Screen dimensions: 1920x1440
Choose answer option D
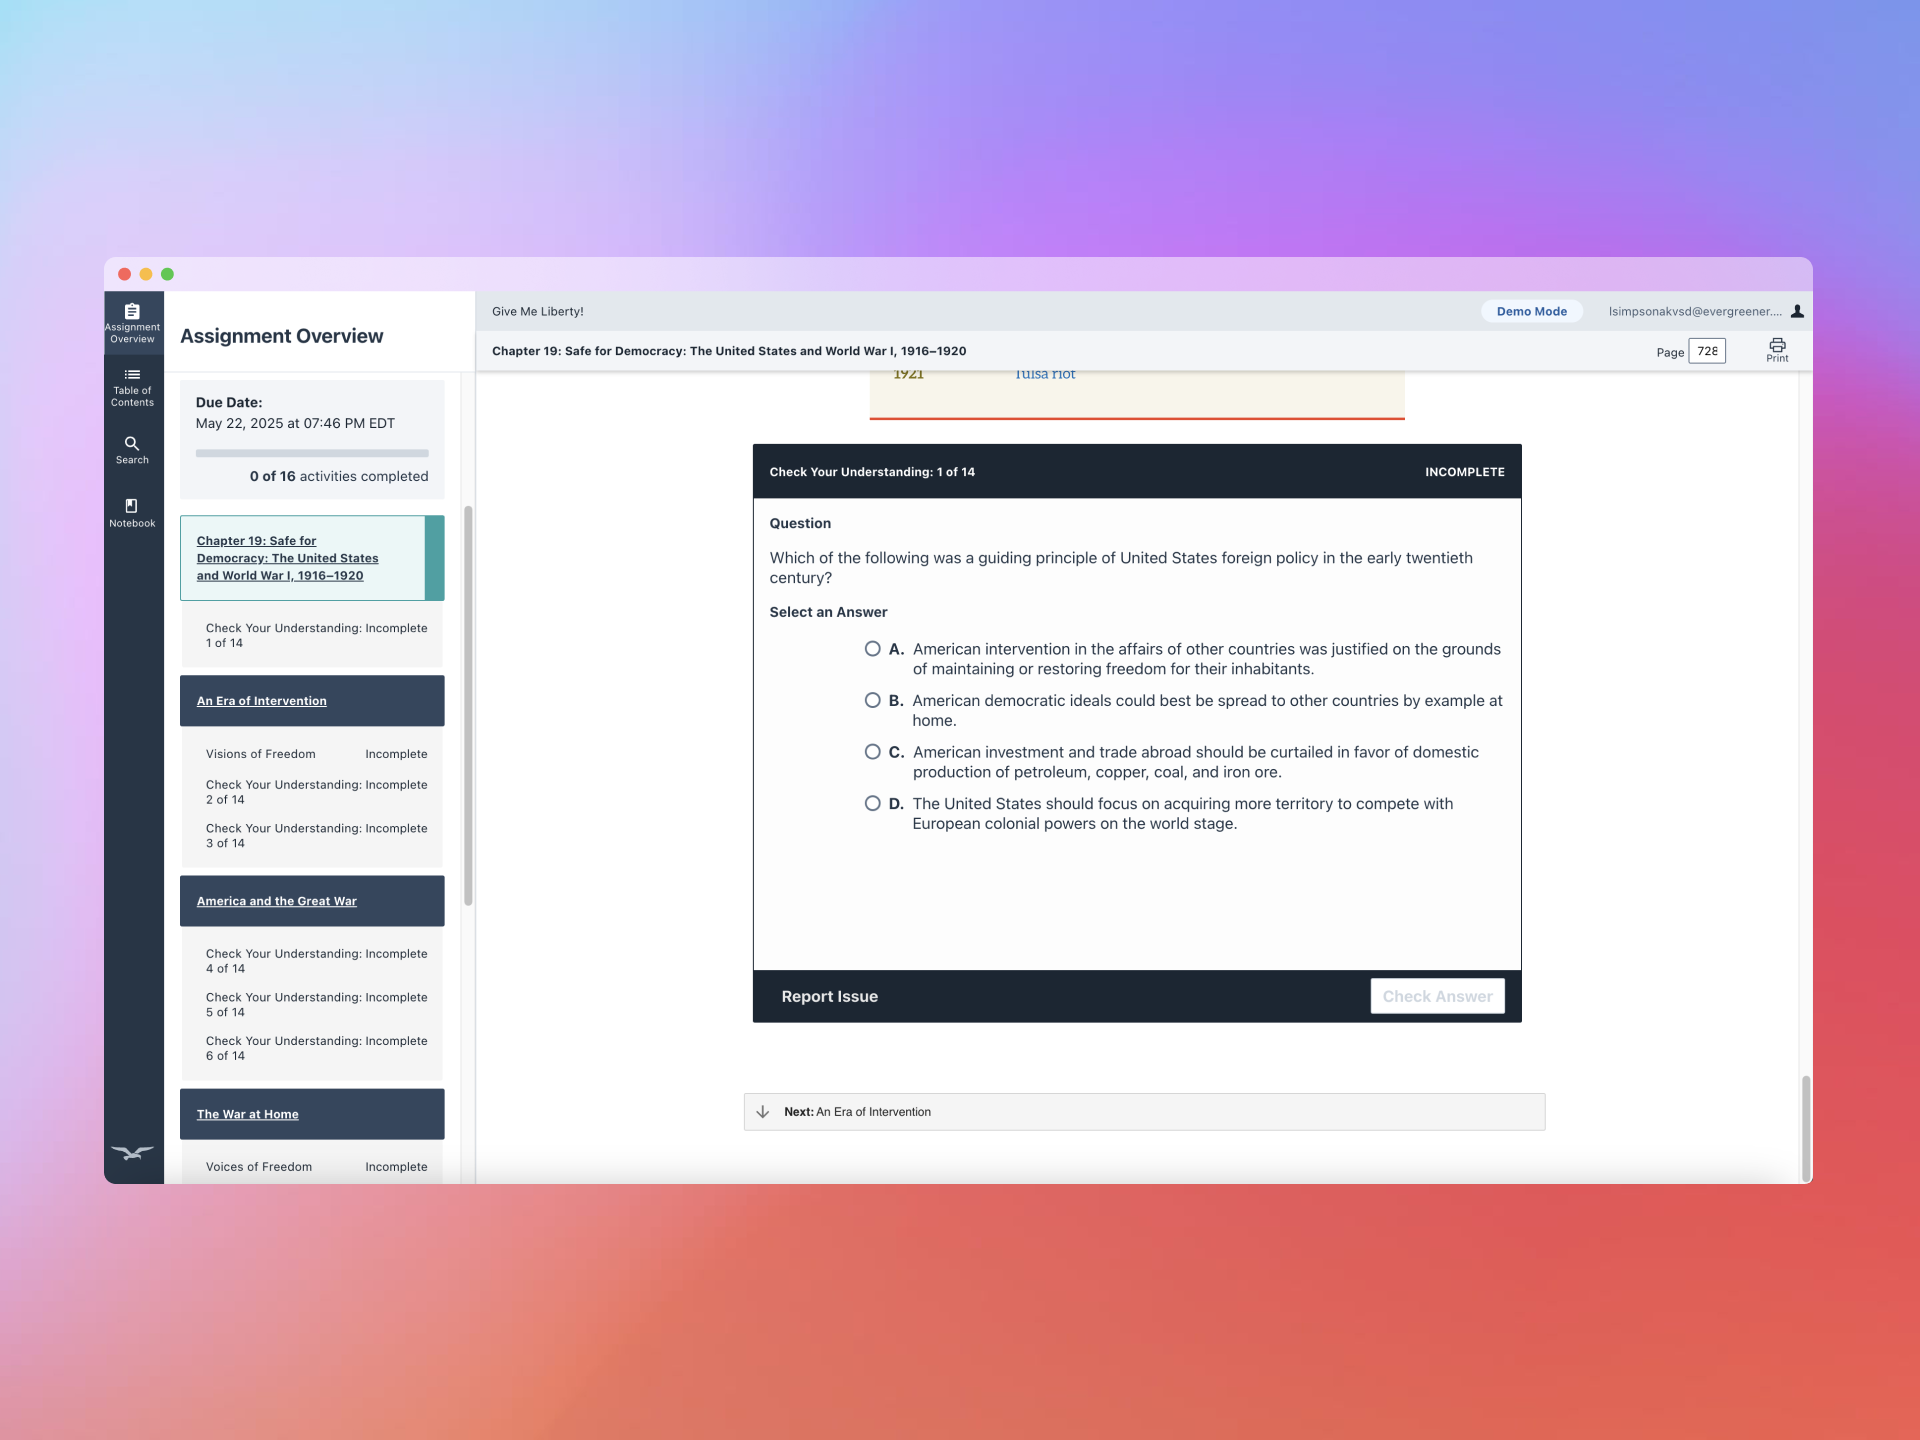click(x=872, y=803)
